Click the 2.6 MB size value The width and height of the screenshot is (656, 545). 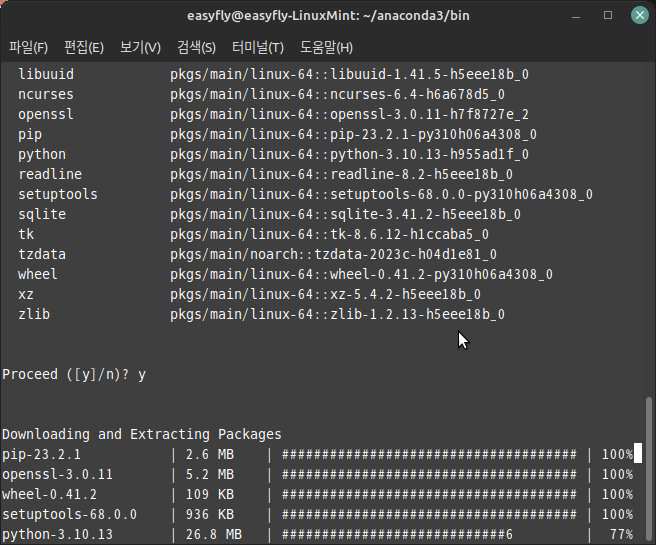click(210, 455)
